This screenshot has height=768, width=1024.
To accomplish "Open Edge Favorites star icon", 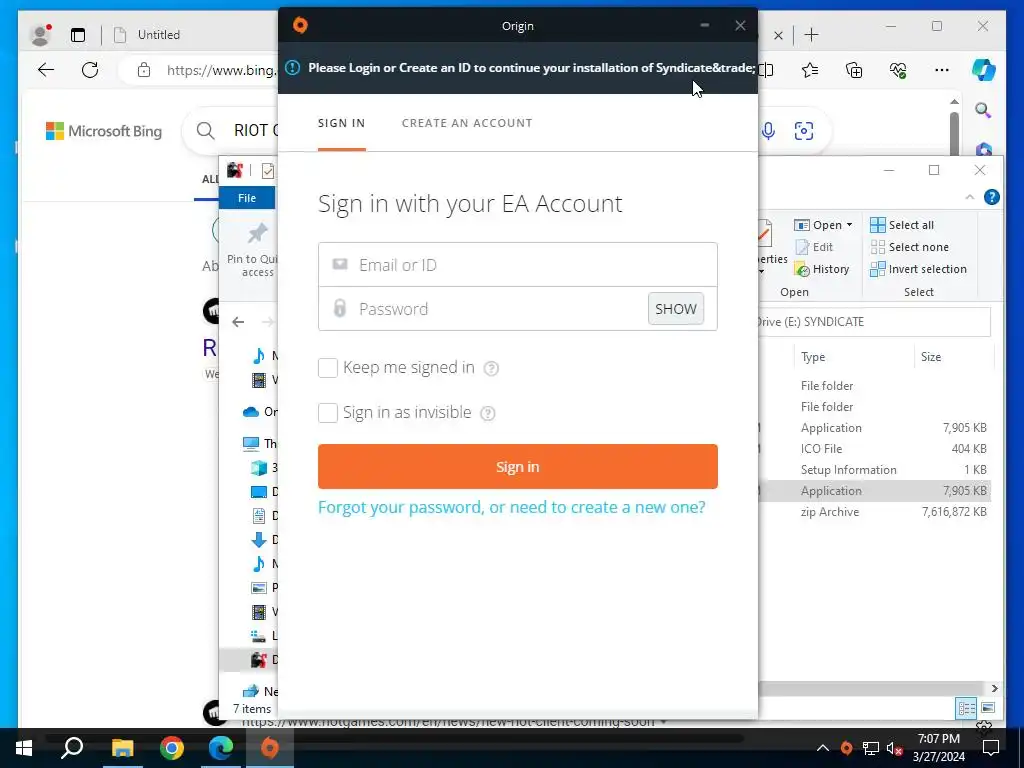I will pyautogui.click(x=810, y=70).
